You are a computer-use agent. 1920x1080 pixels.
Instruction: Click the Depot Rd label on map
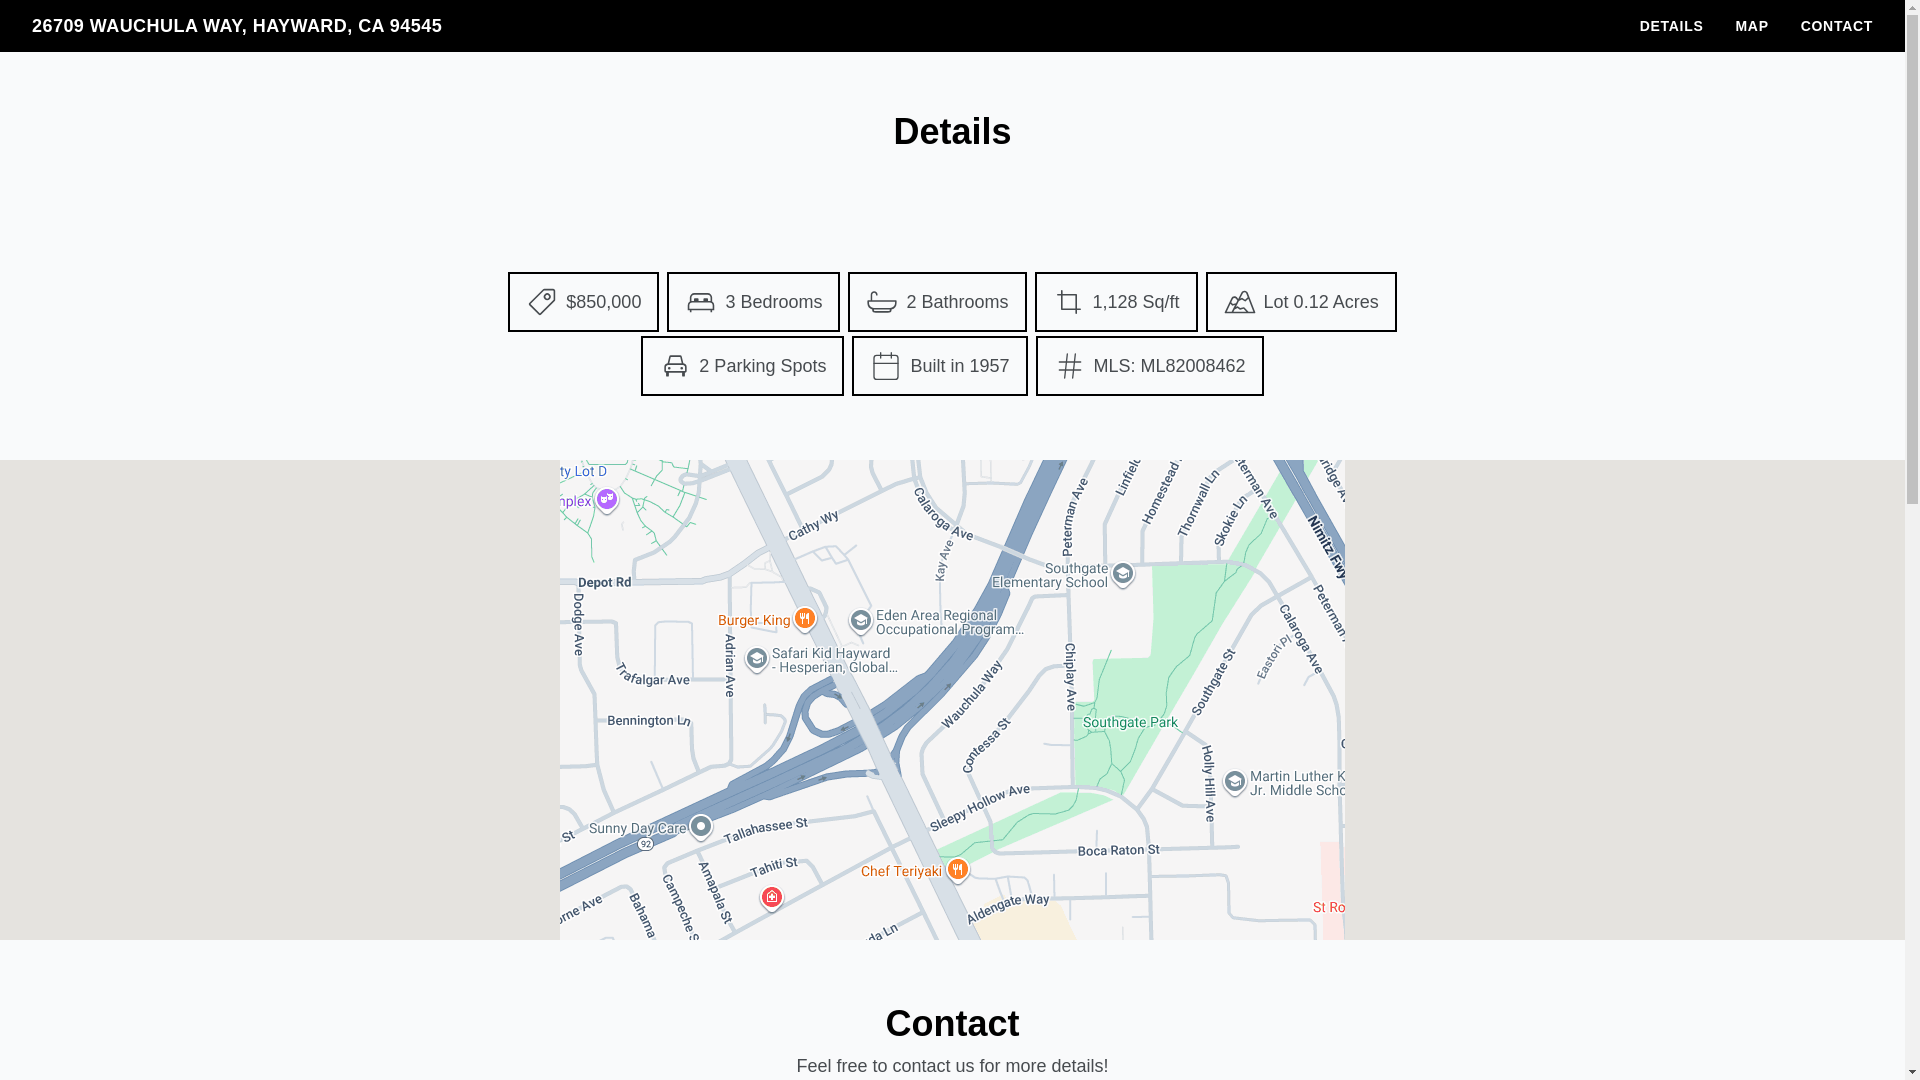coord(605,582)
